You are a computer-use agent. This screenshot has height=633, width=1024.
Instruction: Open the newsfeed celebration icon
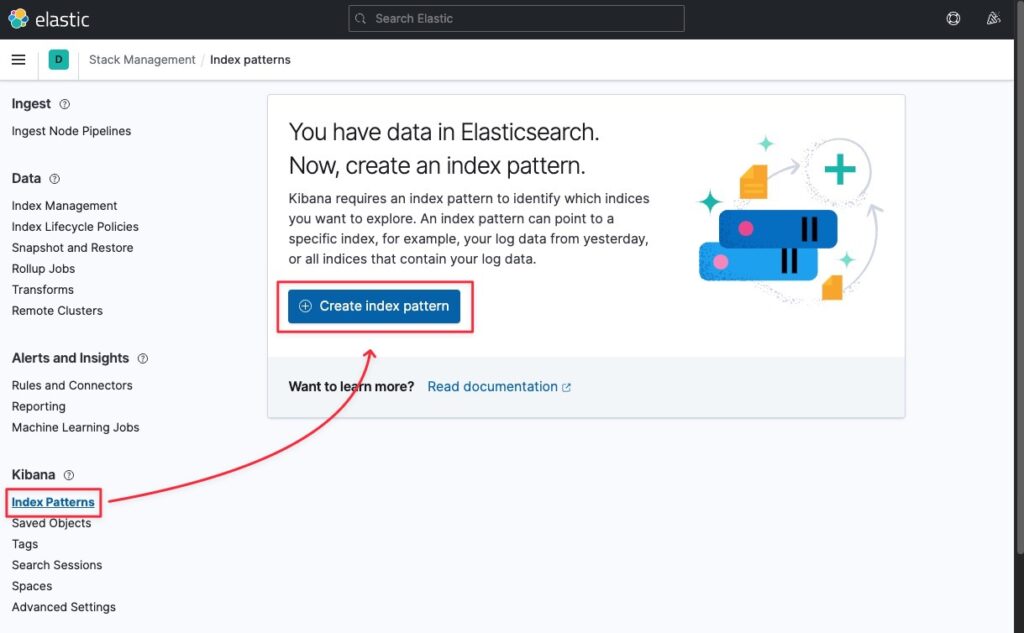[x=993, y=18]
